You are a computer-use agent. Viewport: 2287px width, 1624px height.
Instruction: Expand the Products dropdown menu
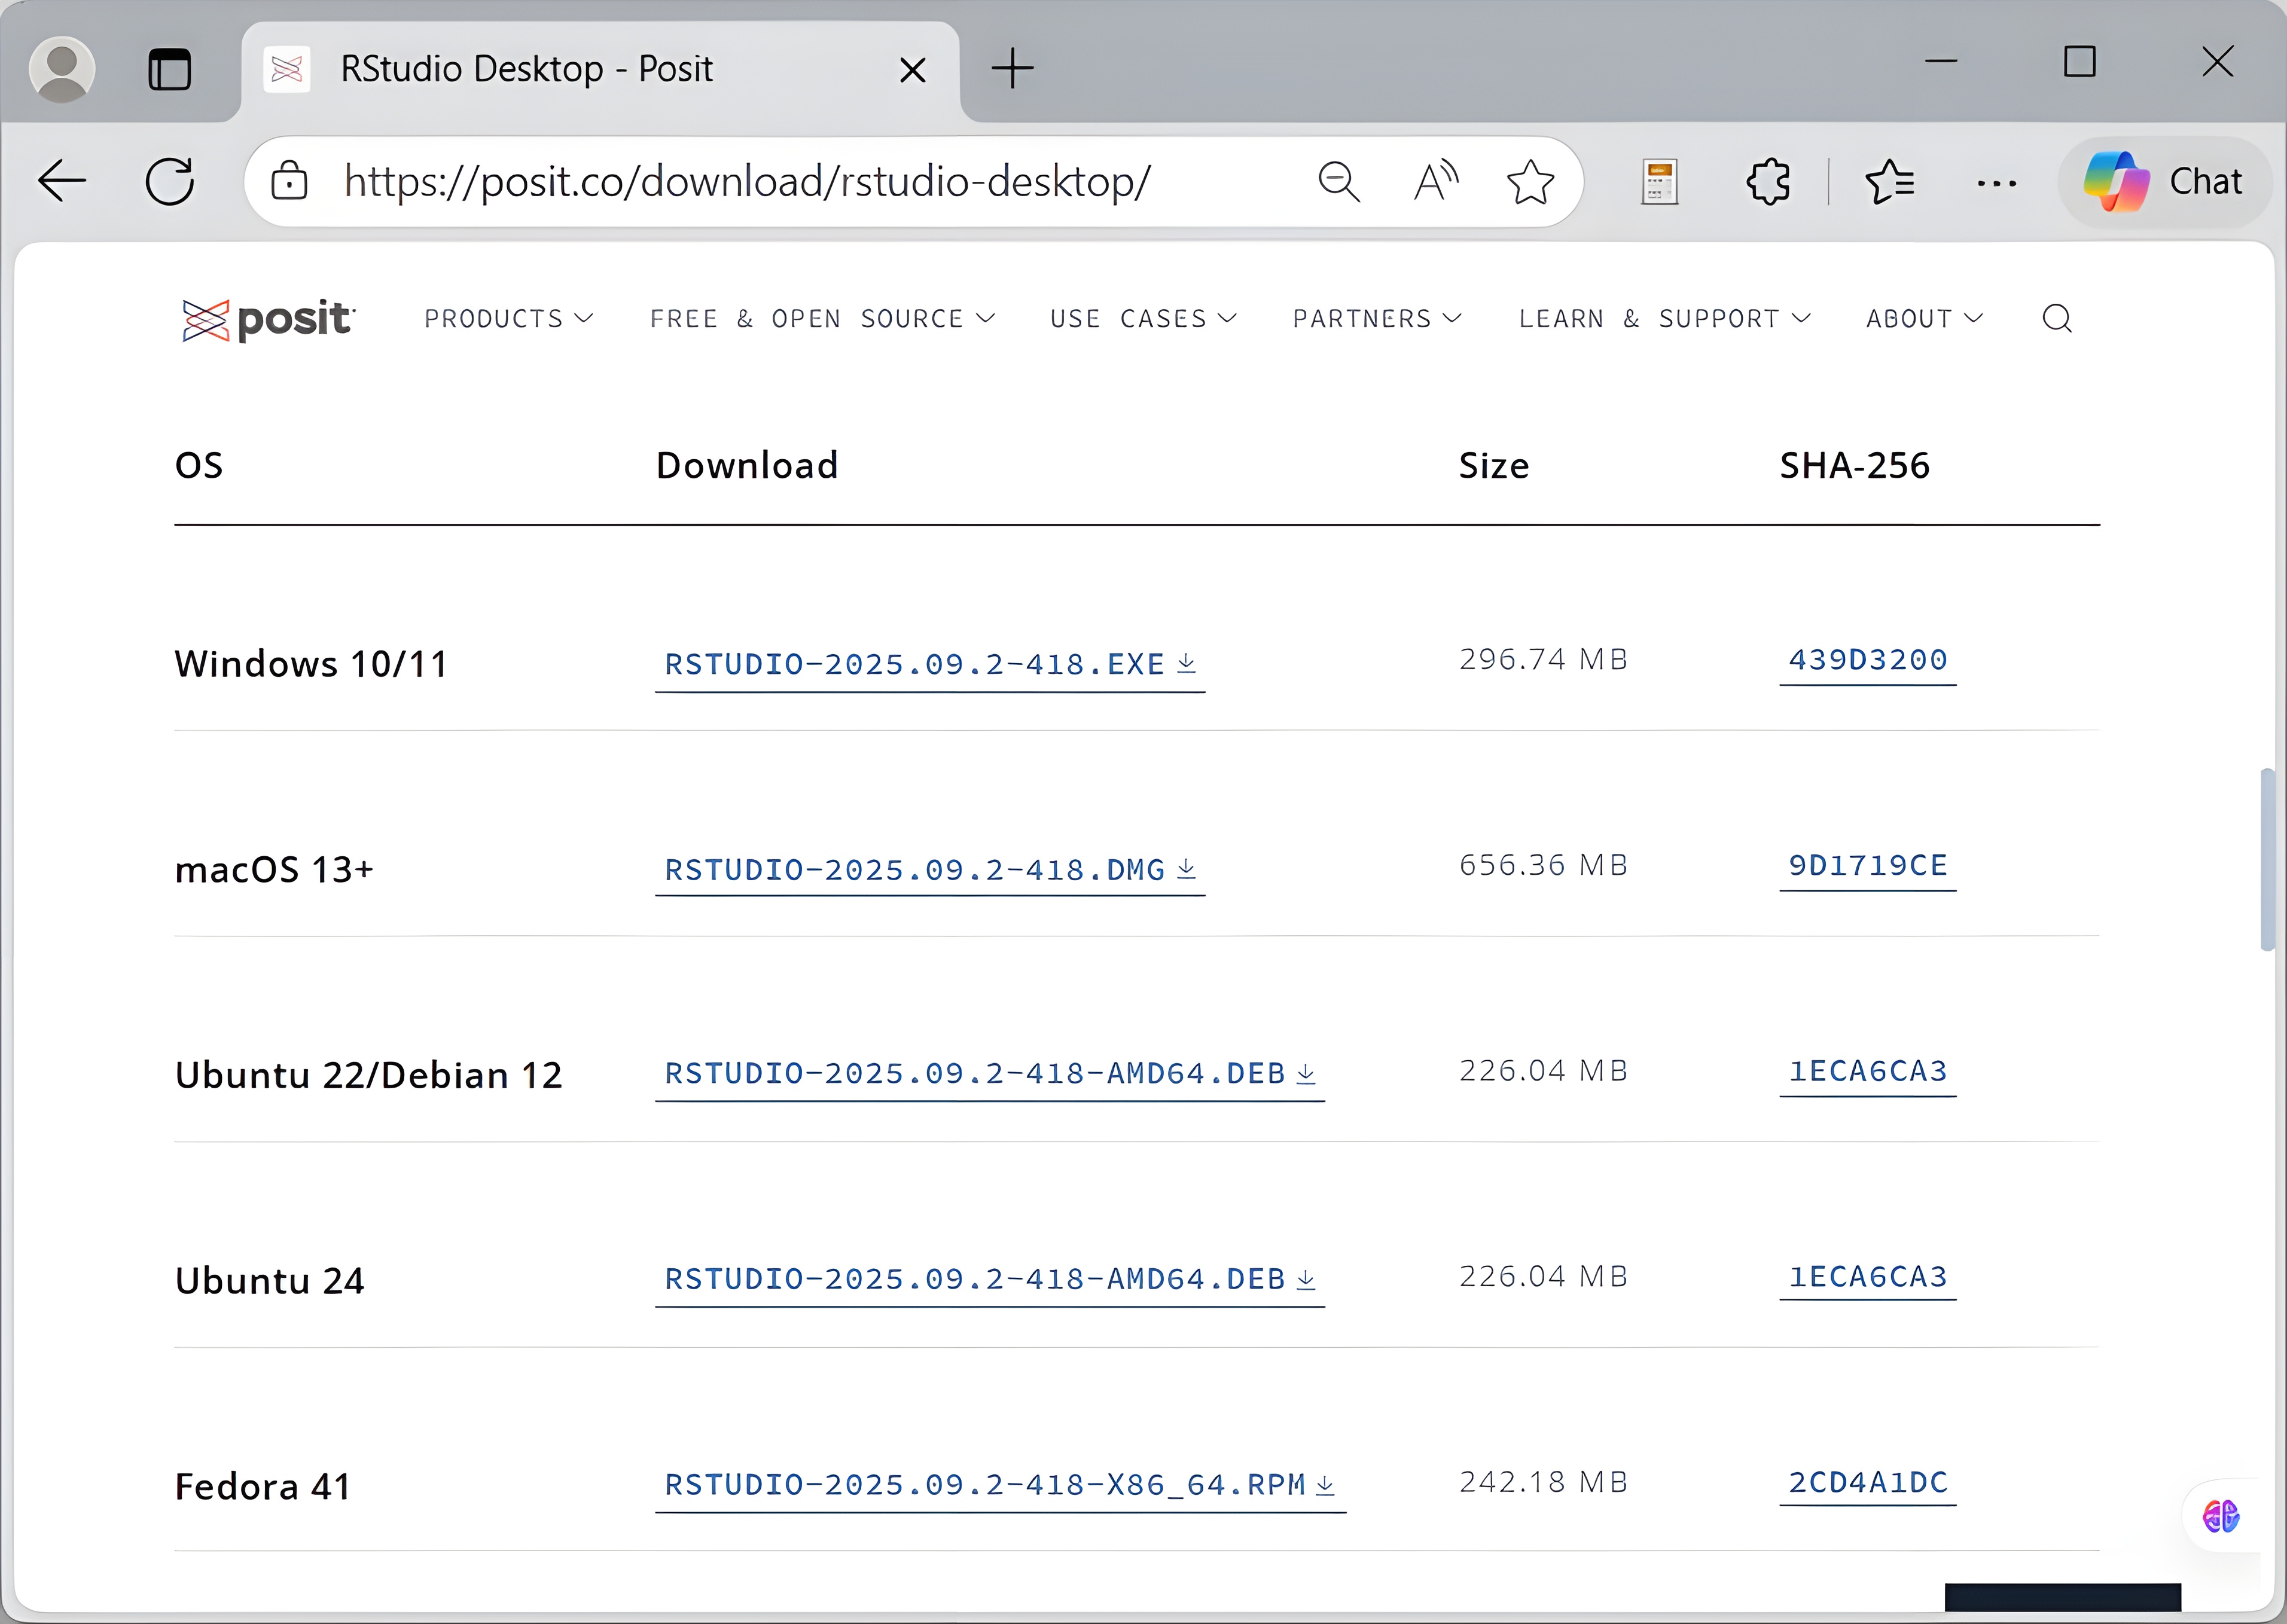pyautogui.click(x=508, y=319)
